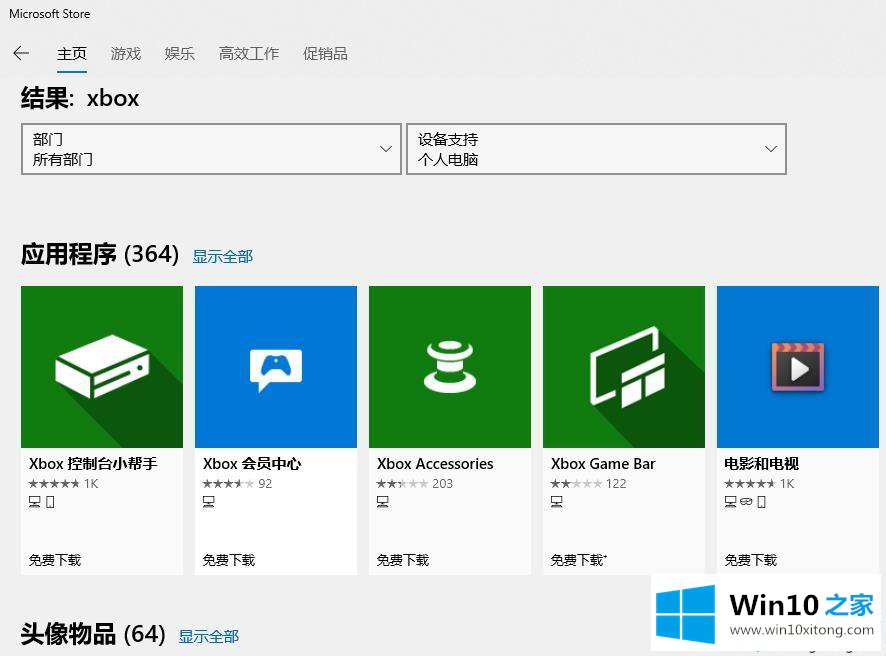Go back using the back arrow
The width and height of the screenshot is (886, 656).
[21, 53]
